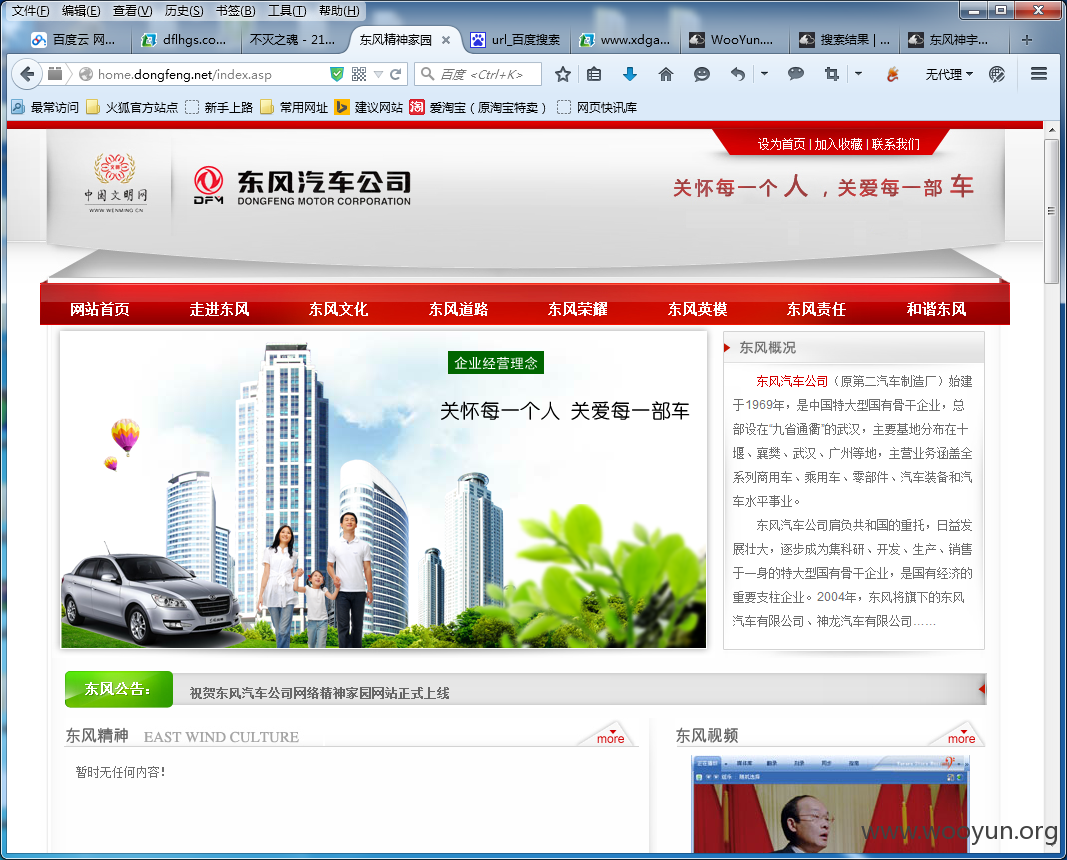
Task: Open the 东风道路 navigation item
Action: click(x=458, y=309)
